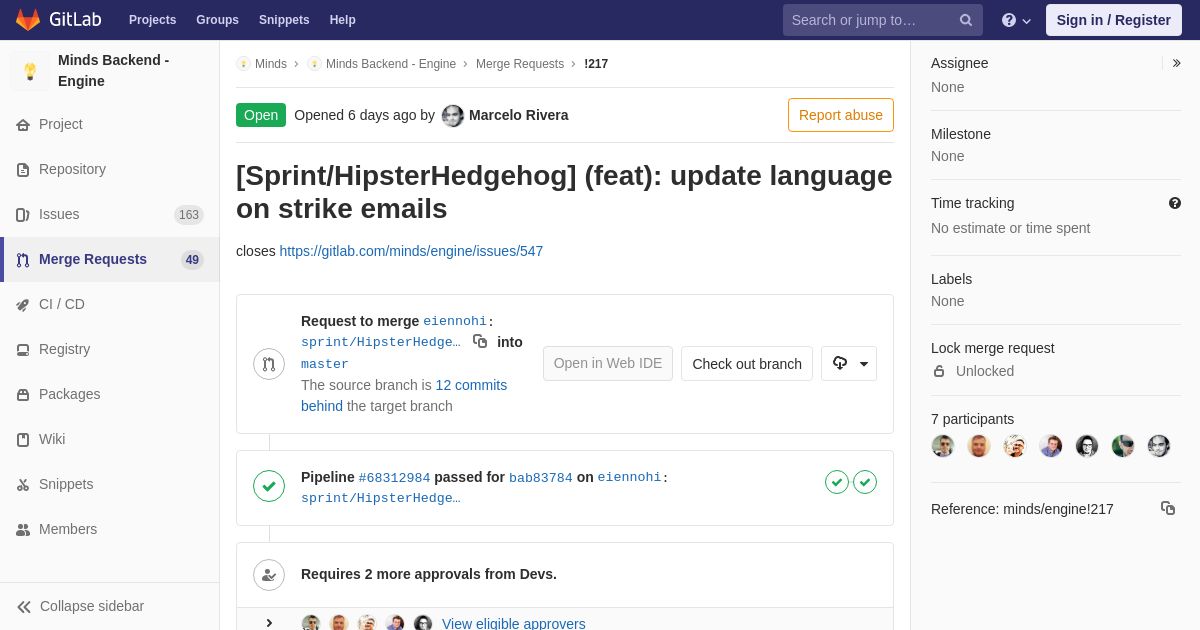Open the Projects menu
This screenshot has width=1200, height=630.
pos(152,20)
